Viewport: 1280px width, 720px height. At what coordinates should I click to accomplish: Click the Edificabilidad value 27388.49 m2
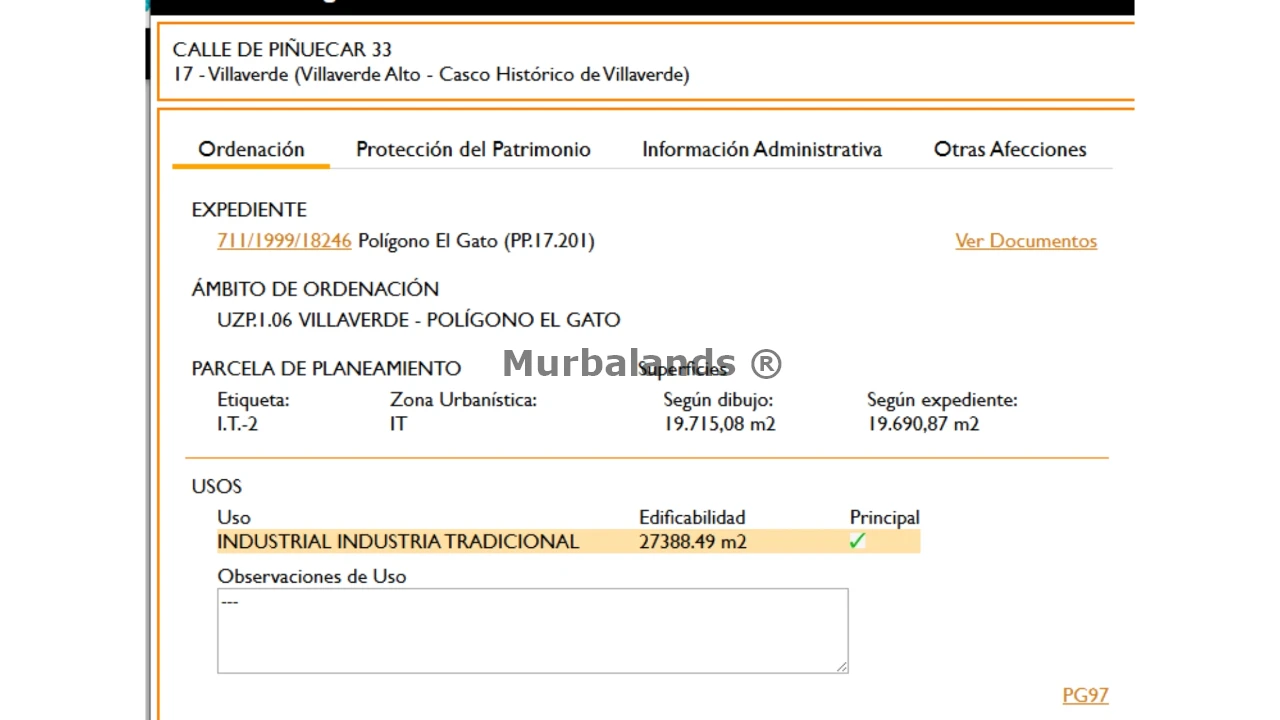[692, 542]
